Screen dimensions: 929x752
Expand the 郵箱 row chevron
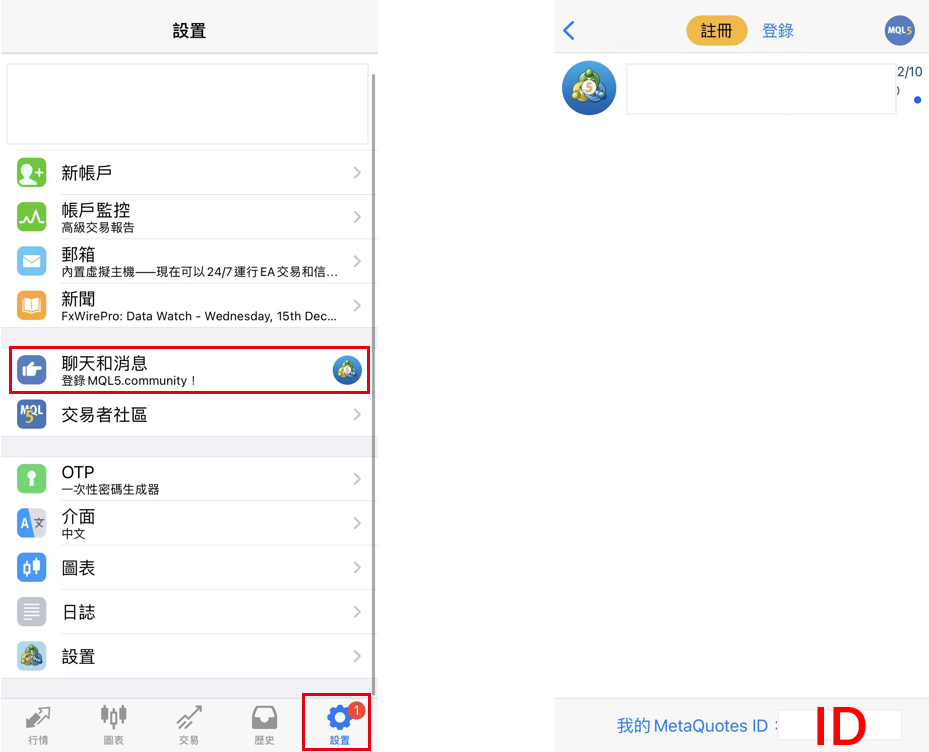(357, 261)
